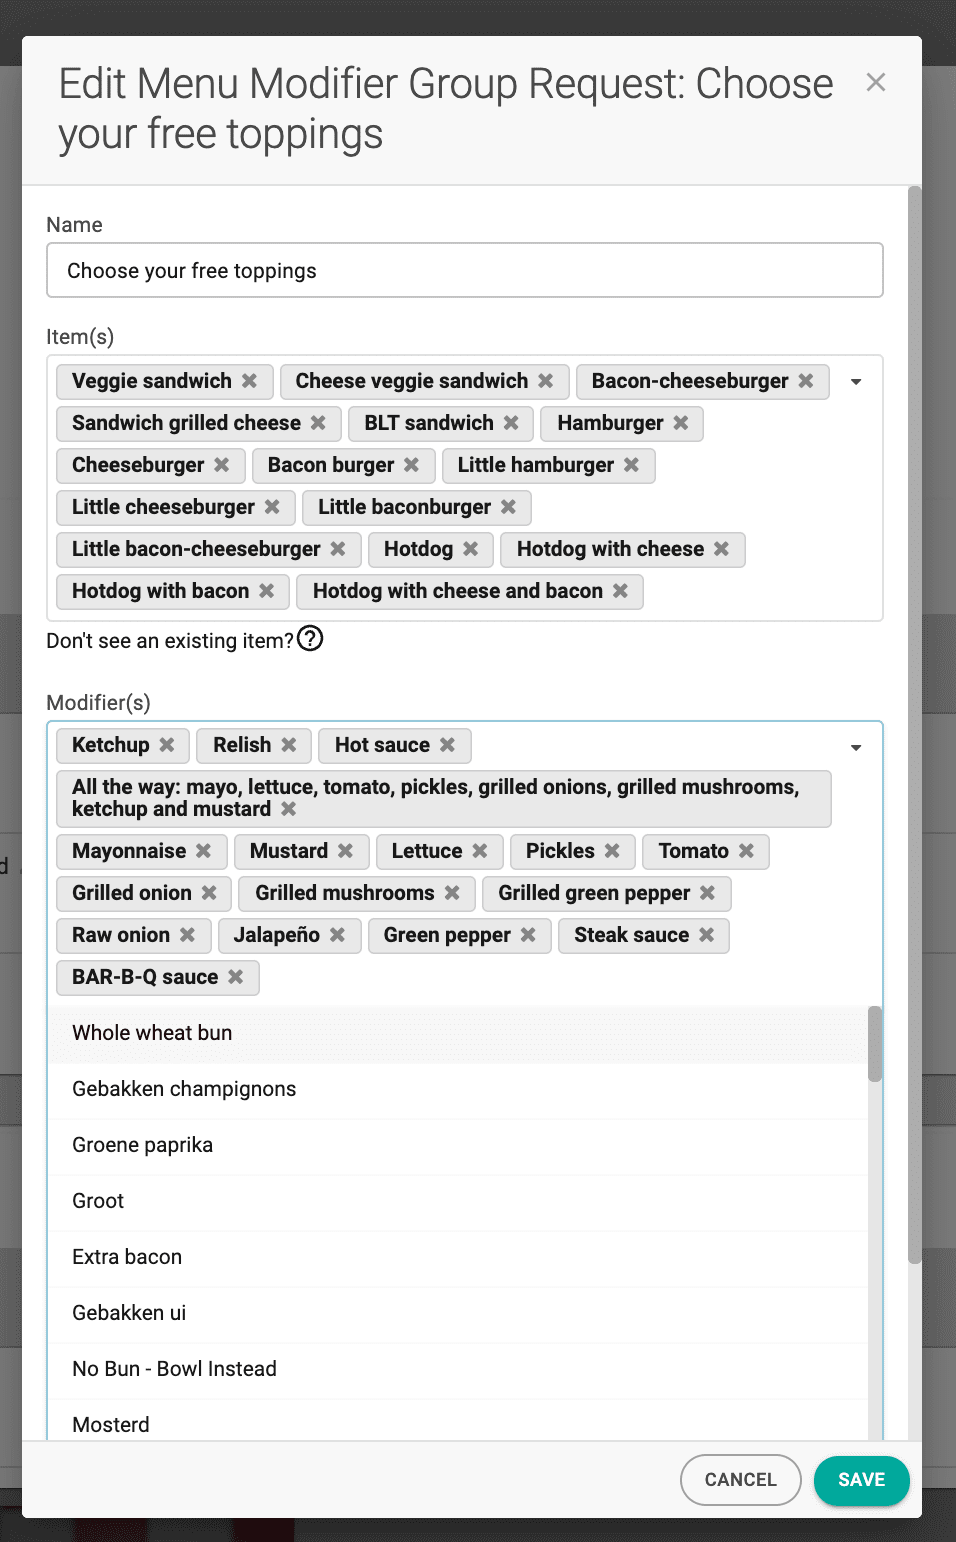This screenshot has width=956, height=1542.
Task: Delete the Hotdog with bacon tag
Action: pyautogui.click(x=266, y=591)
